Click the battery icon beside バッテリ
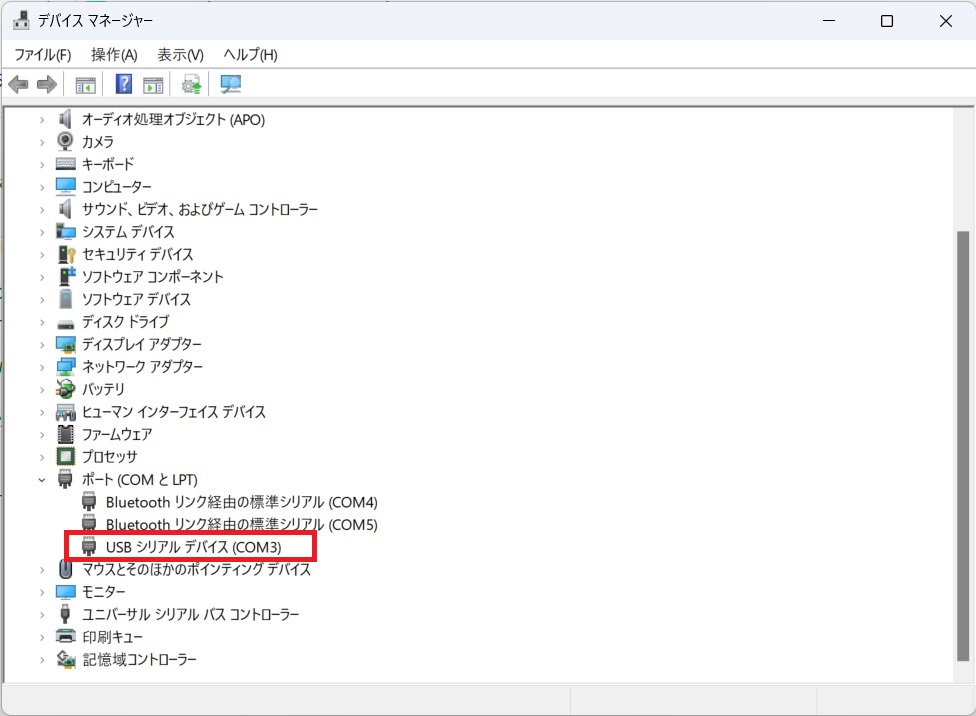The image size is (976, 716). [x=65, y=389]
